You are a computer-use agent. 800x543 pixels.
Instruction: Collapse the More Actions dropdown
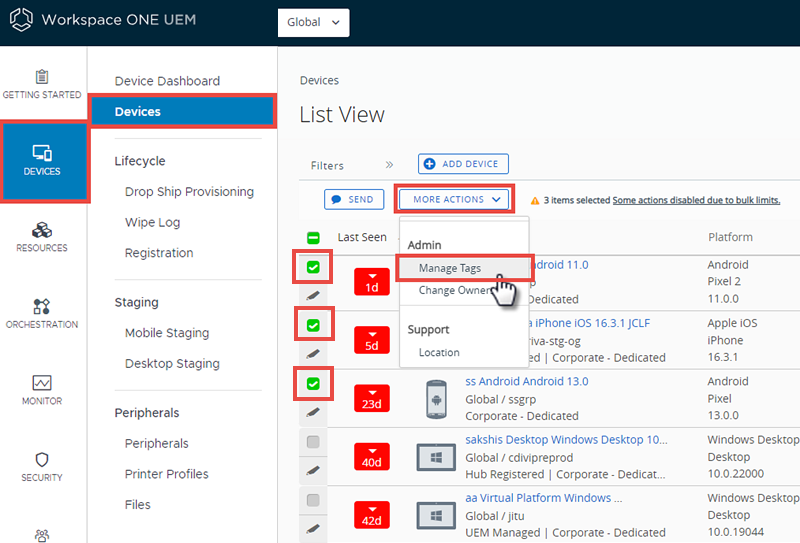454,199
